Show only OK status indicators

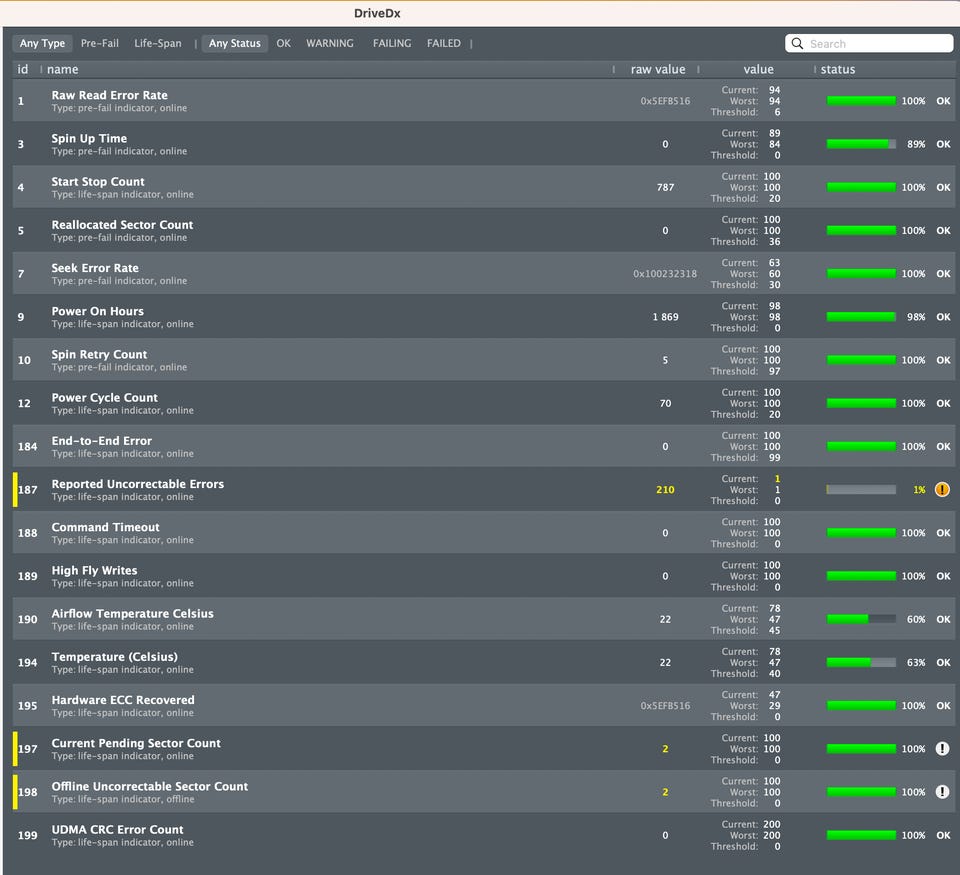click(283, 43)
